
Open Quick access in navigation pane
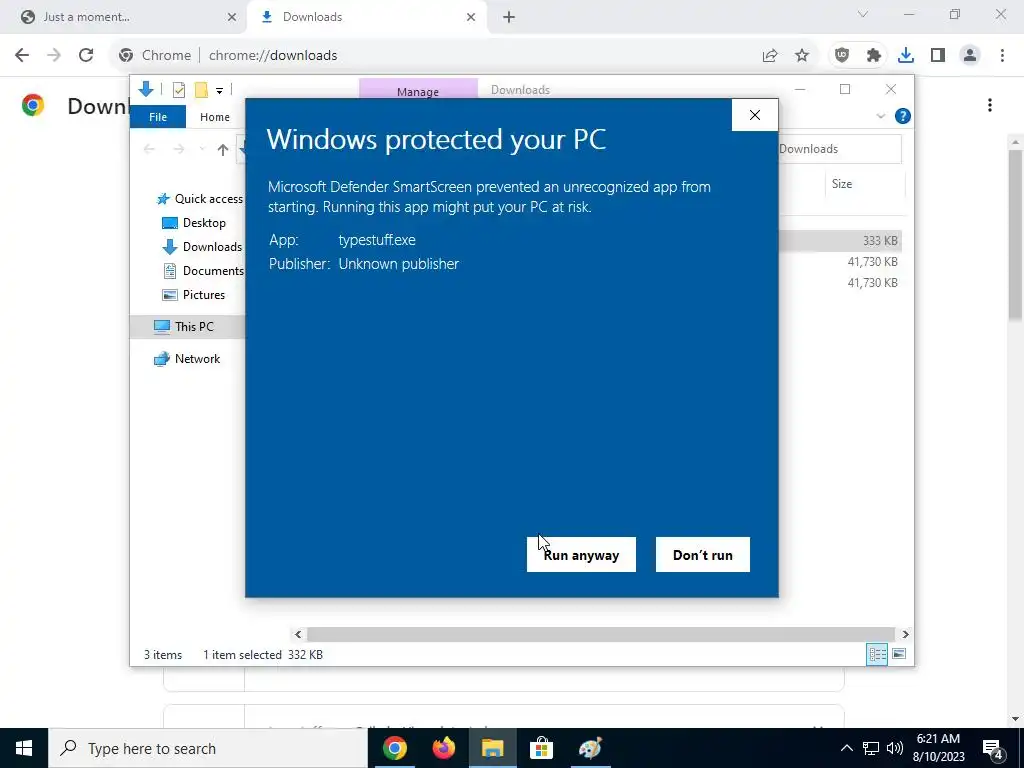click(208, 199)
